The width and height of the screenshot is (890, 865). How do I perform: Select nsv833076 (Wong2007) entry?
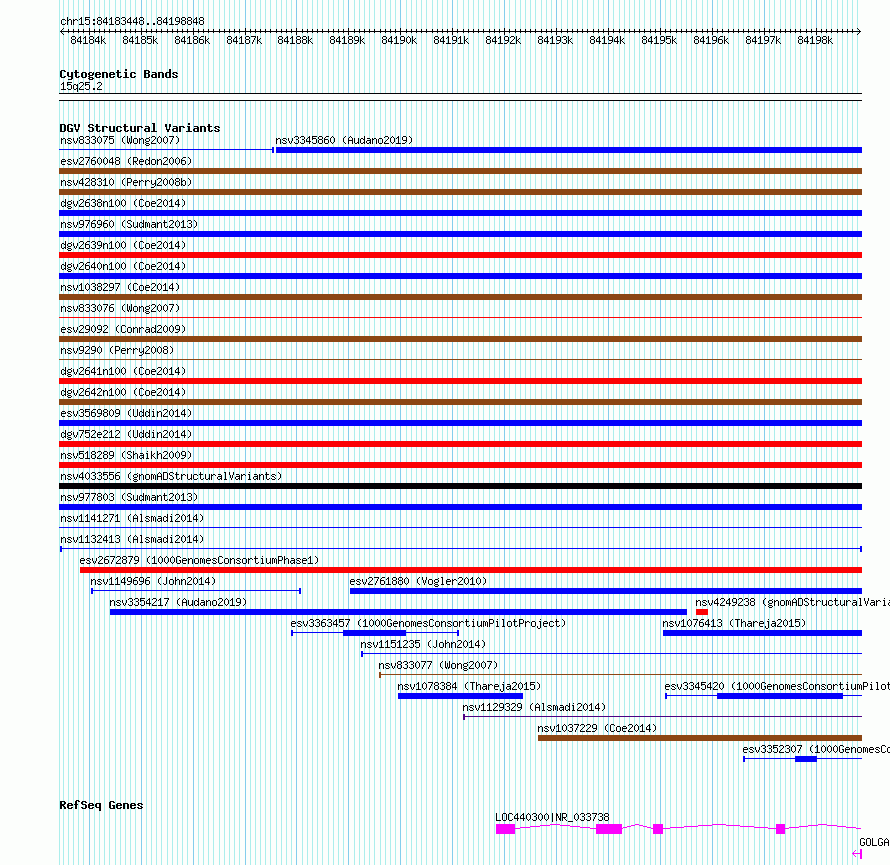(x=120, y=308)
